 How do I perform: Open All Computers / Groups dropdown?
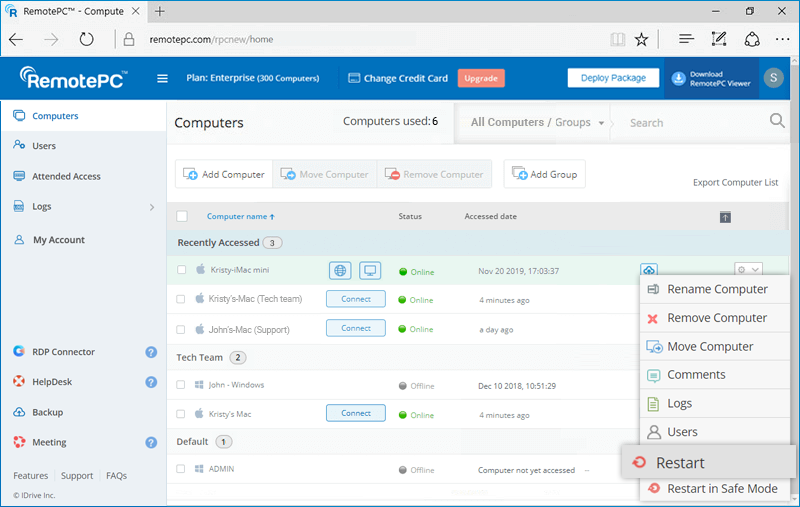coord(537,122)
